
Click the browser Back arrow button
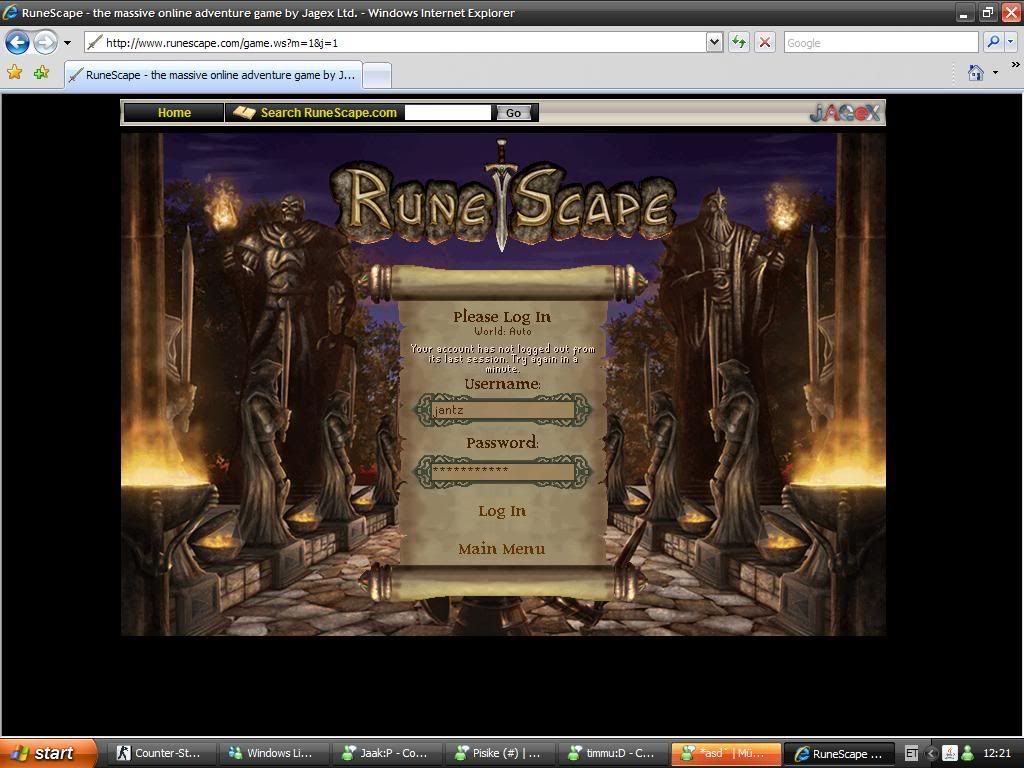[17, 42]
